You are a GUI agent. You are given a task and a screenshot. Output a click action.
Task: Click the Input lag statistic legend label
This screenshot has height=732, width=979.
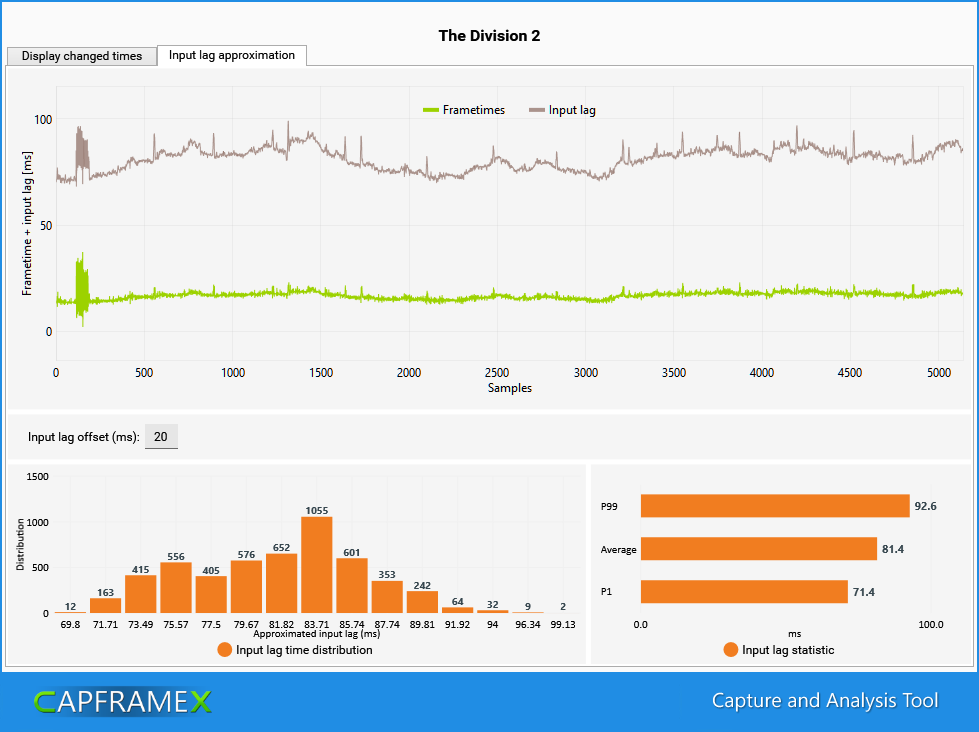coord(788,650)
